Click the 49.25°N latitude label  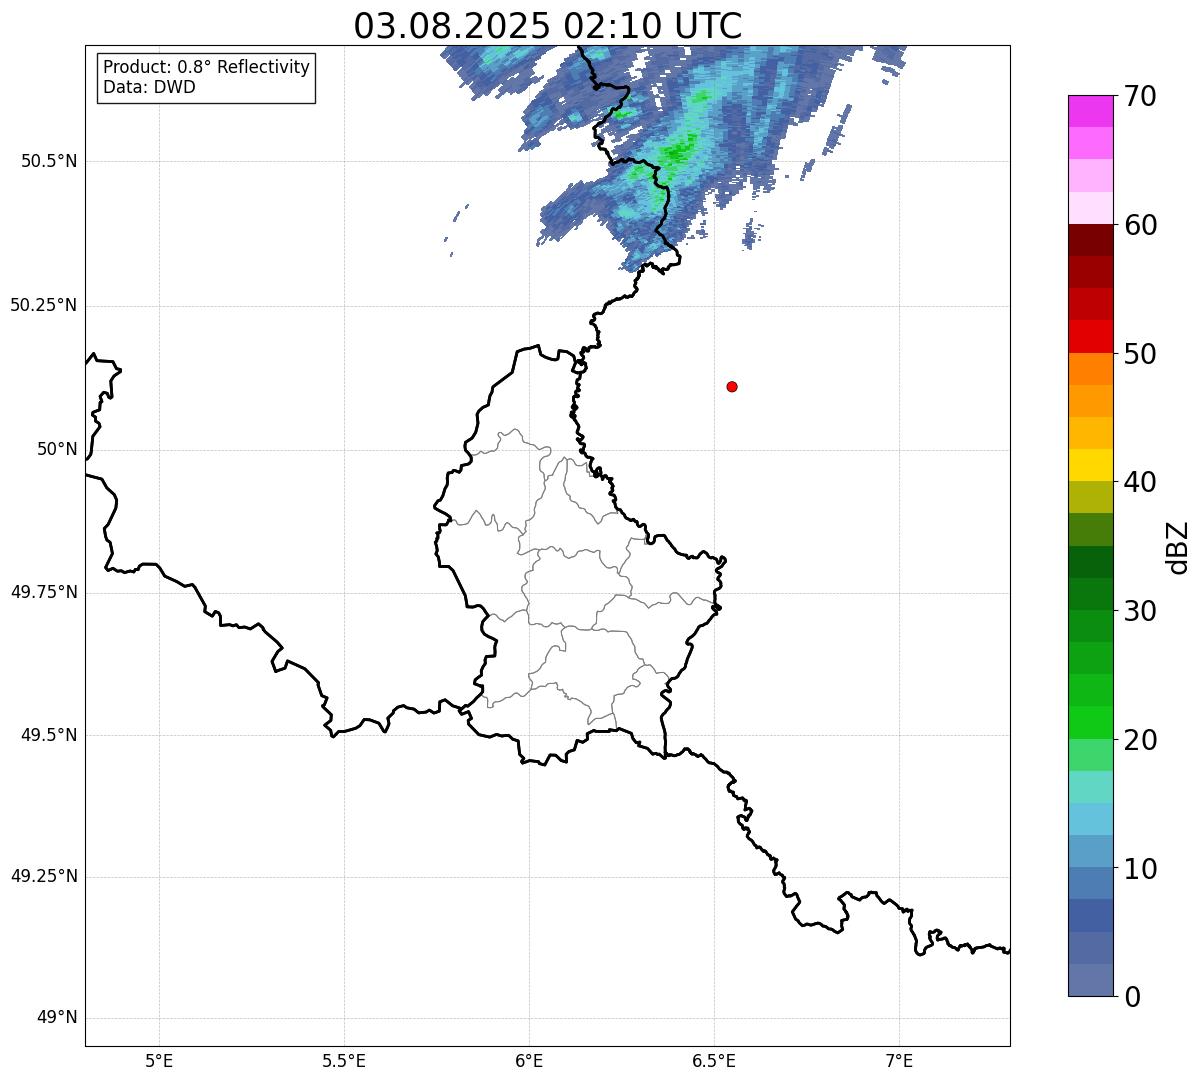44,877
